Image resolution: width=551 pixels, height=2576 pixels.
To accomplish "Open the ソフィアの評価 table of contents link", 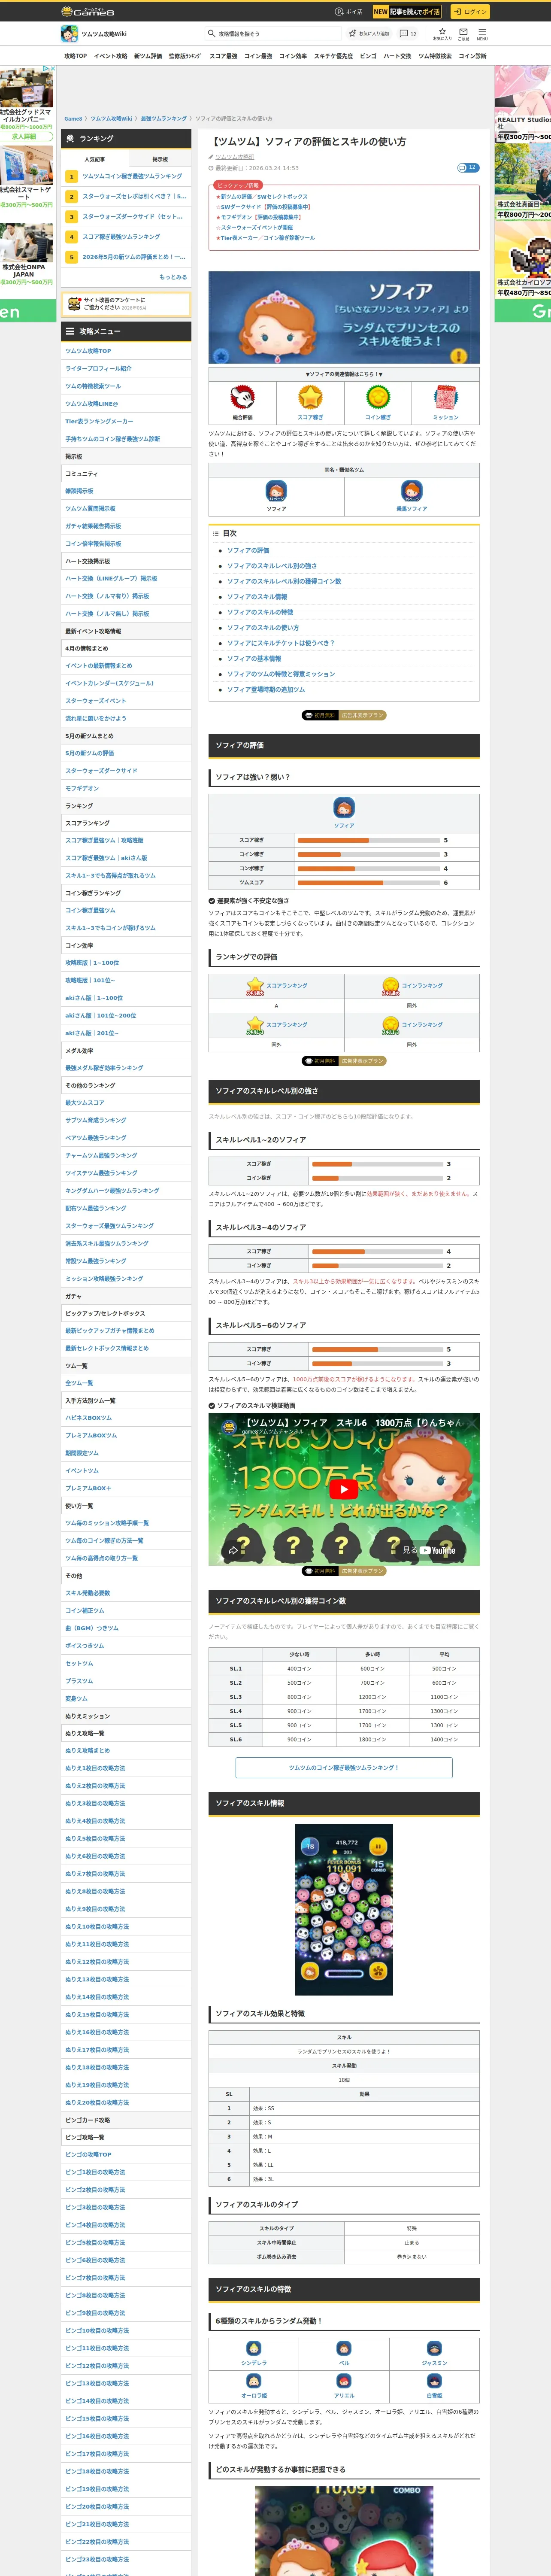I will coord(248,550).
